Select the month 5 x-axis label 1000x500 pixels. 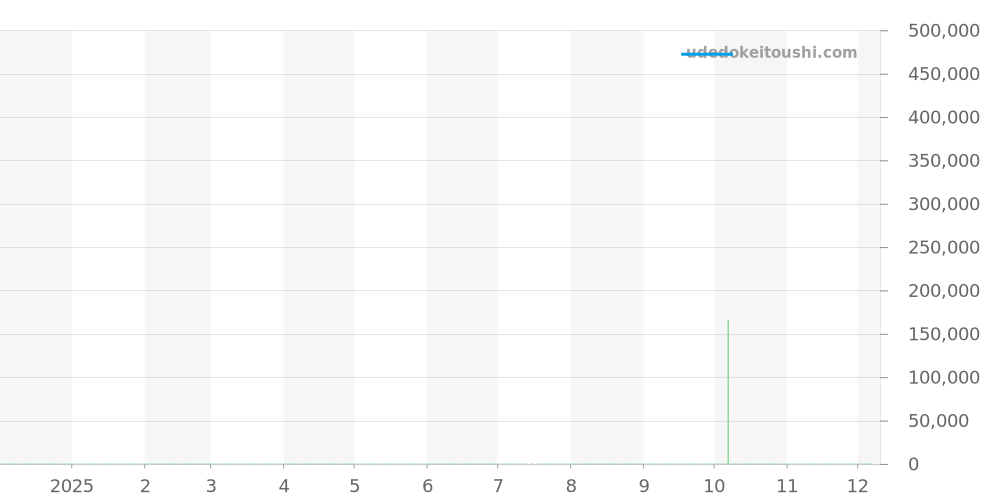354,487
